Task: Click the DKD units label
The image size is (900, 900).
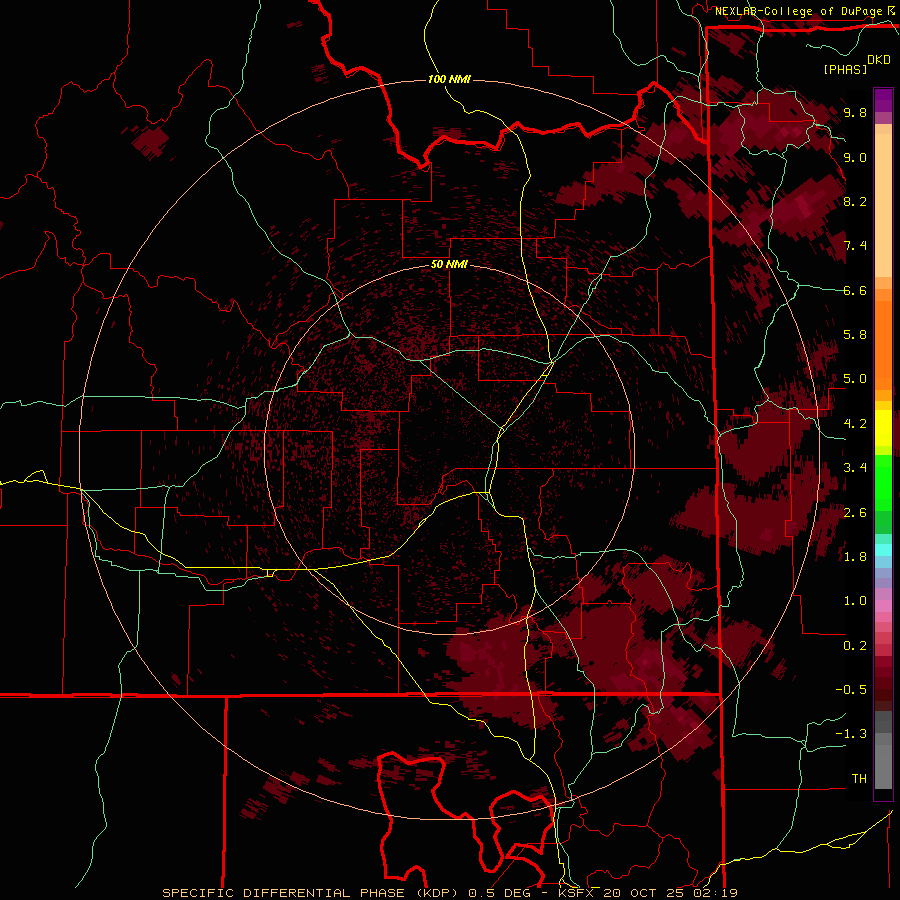Action: coord(879,60)
